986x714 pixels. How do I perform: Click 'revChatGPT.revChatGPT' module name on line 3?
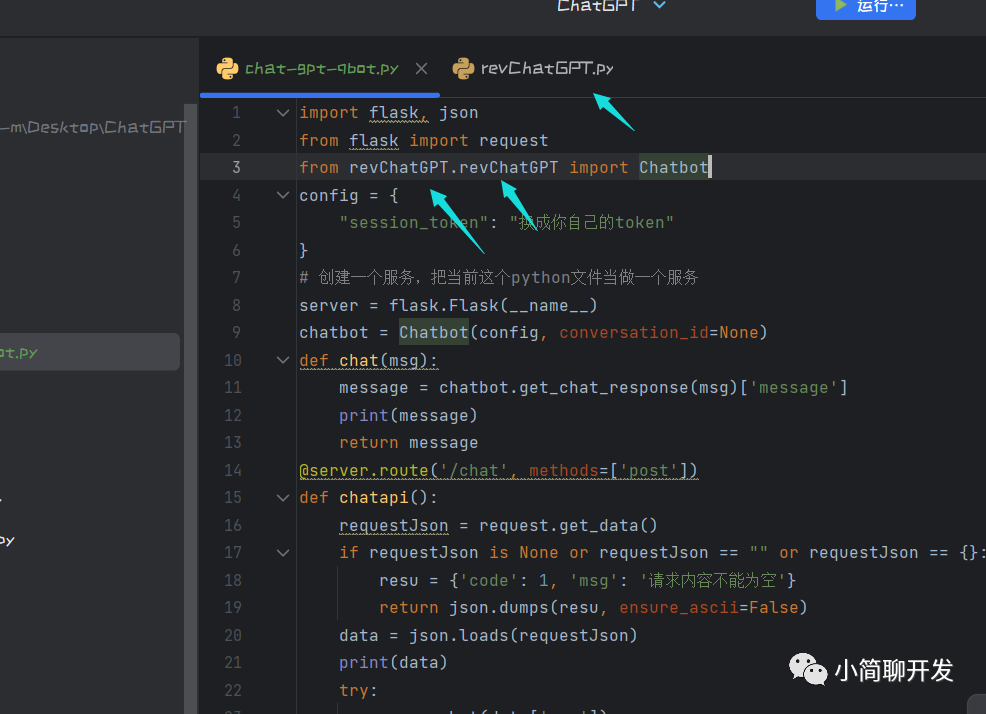point(453,167)
